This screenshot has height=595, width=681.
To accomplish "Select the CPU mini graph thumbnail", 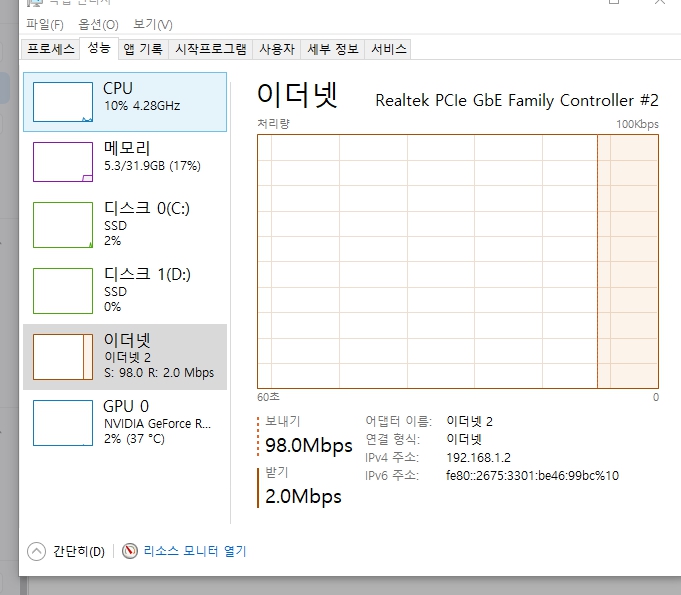I will pos(63,102).
